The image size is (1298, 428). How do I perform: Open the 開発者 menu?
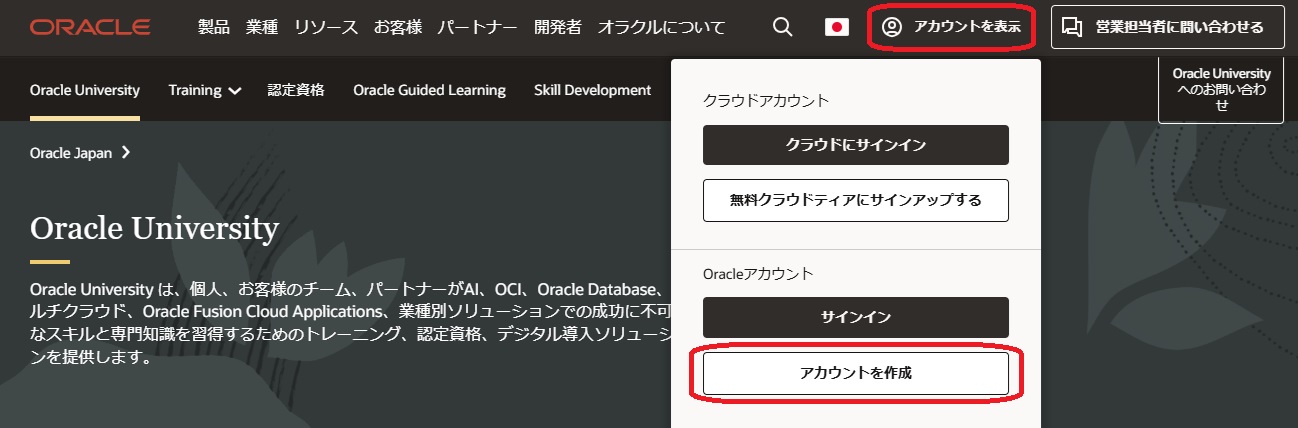tap(558, 27)
